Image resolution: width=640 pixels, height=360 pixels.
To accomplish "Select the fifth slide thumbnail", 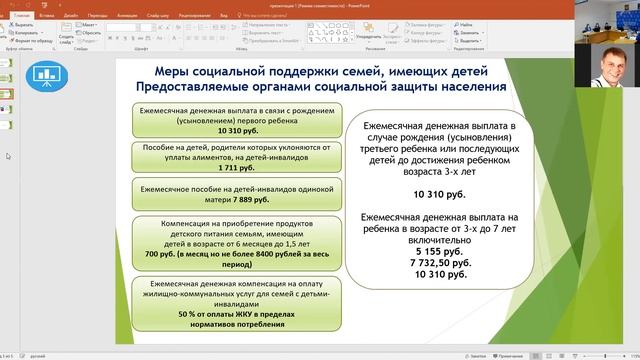I will click(x=6, y=125).
